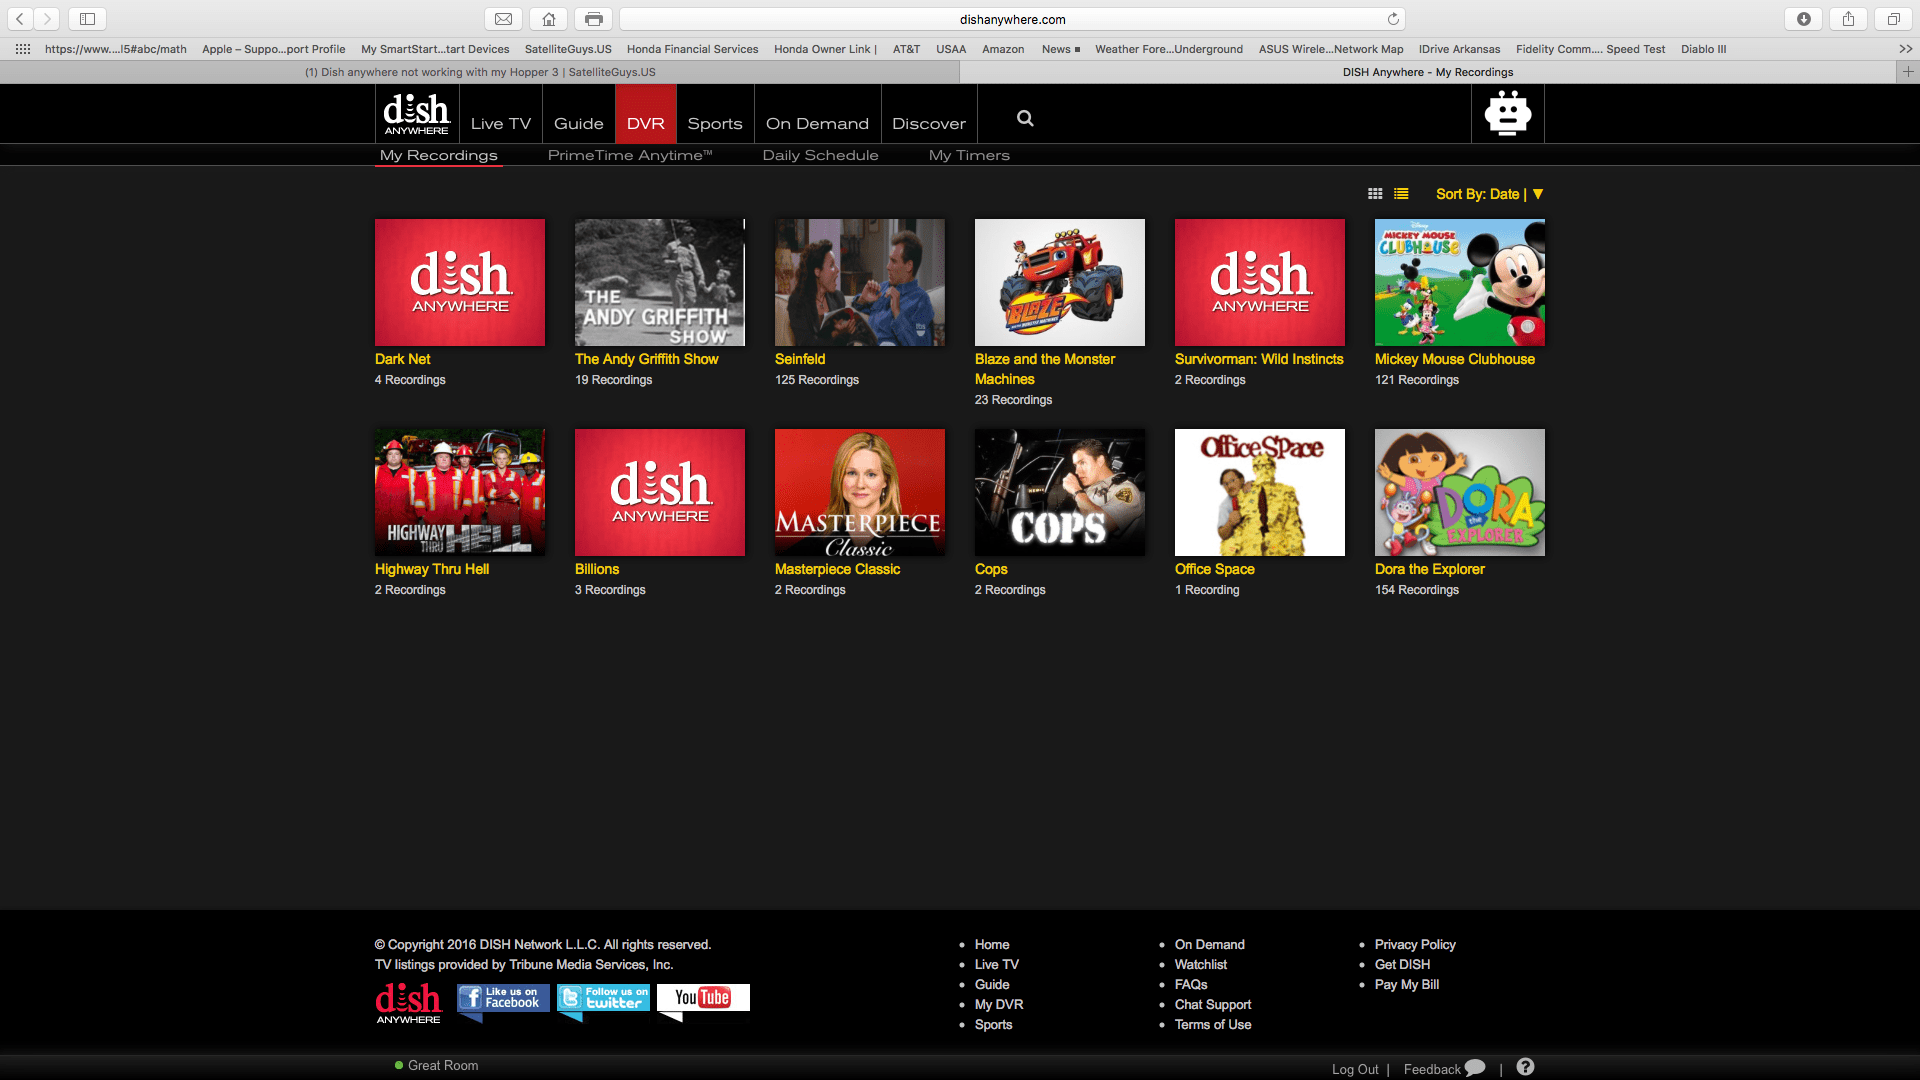The height and width of the screenshot is (1080, 1920).
Task: Open the Highway Thru Hell thumbnail
Action: click(460, 492)
